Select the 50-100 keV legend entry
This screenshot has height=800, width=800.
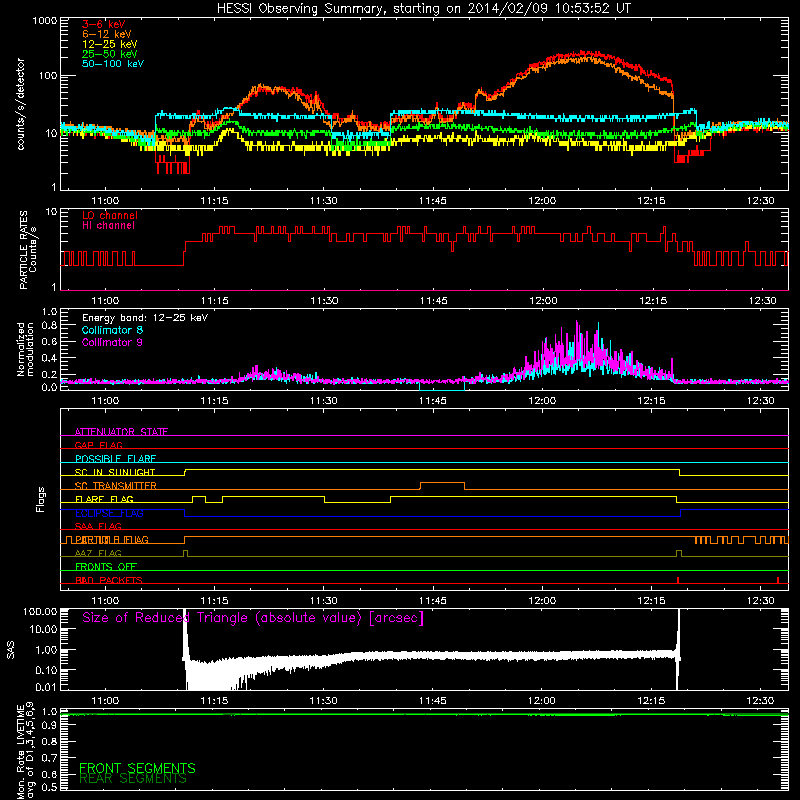tap(113, 64)
